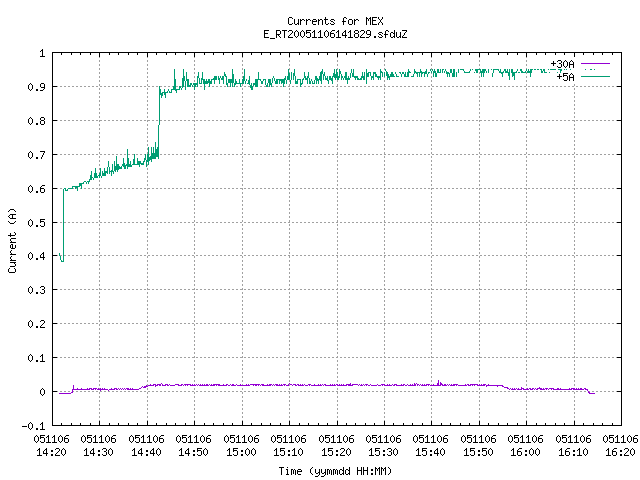
Task: Click the purple +30A legend line sample
Action: click(x=596, y=64)
